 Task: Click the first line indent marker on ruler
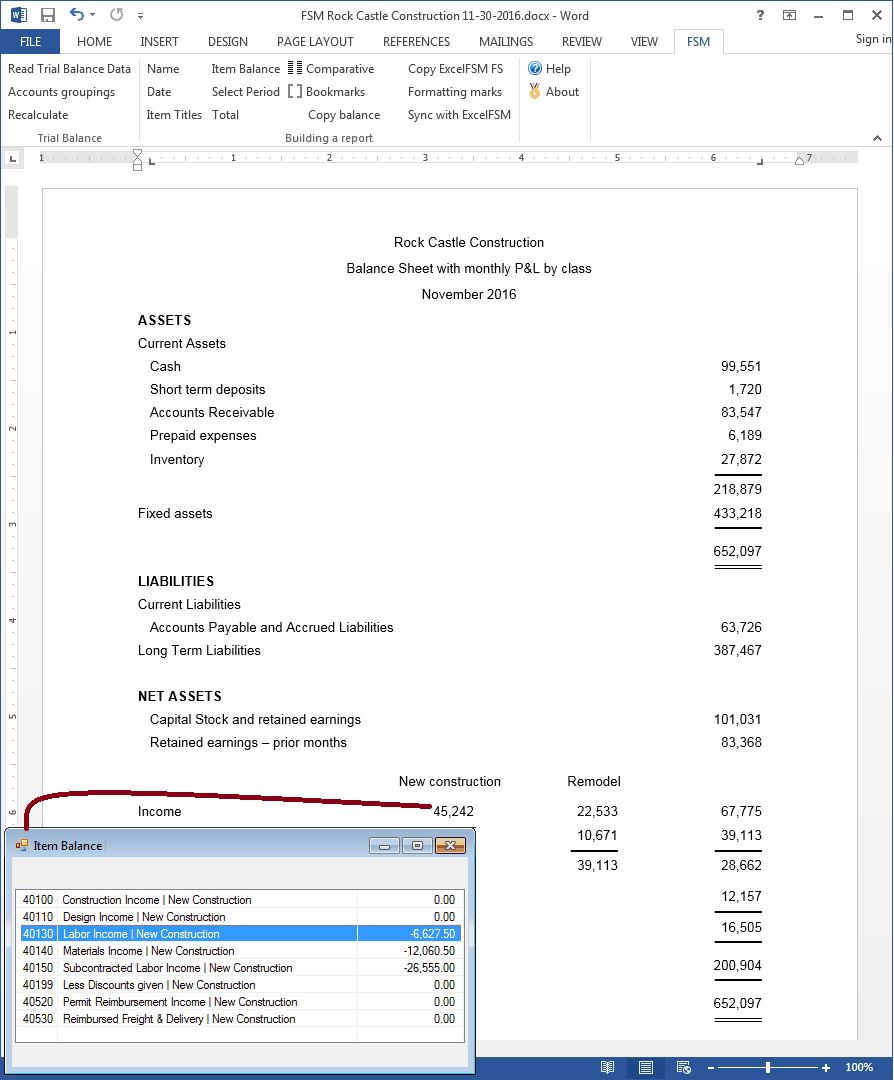click(137, 154)
